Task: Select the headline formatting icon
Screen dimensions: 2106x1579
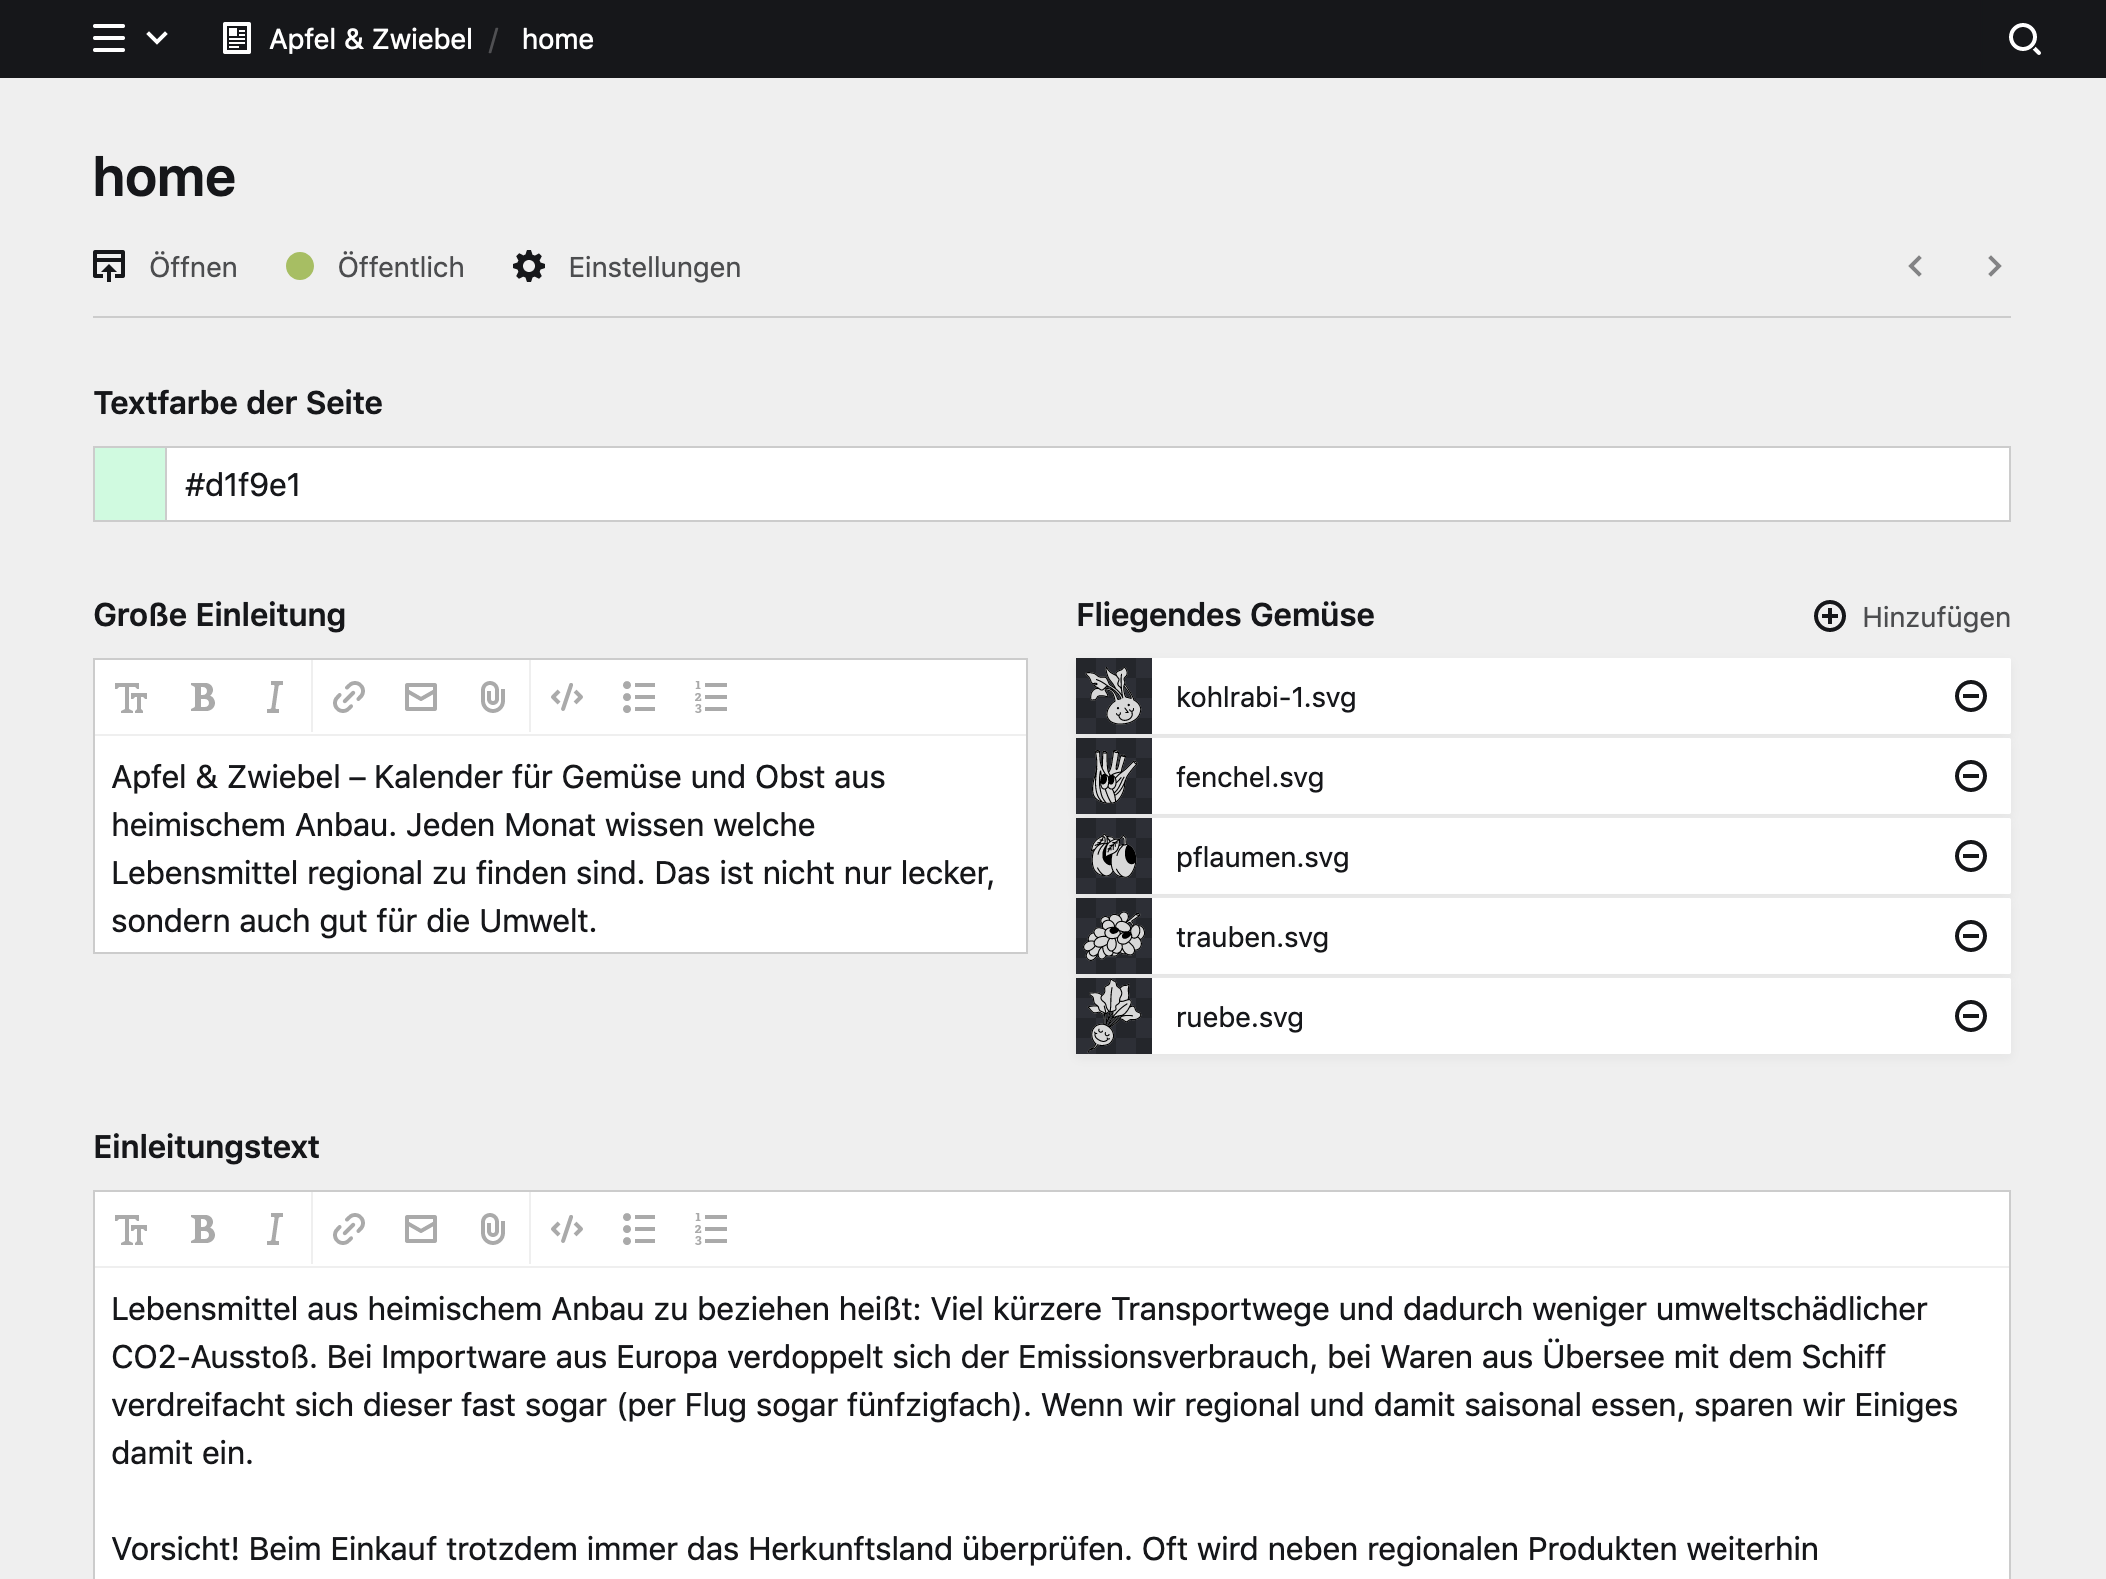Action: coord(131,697)
